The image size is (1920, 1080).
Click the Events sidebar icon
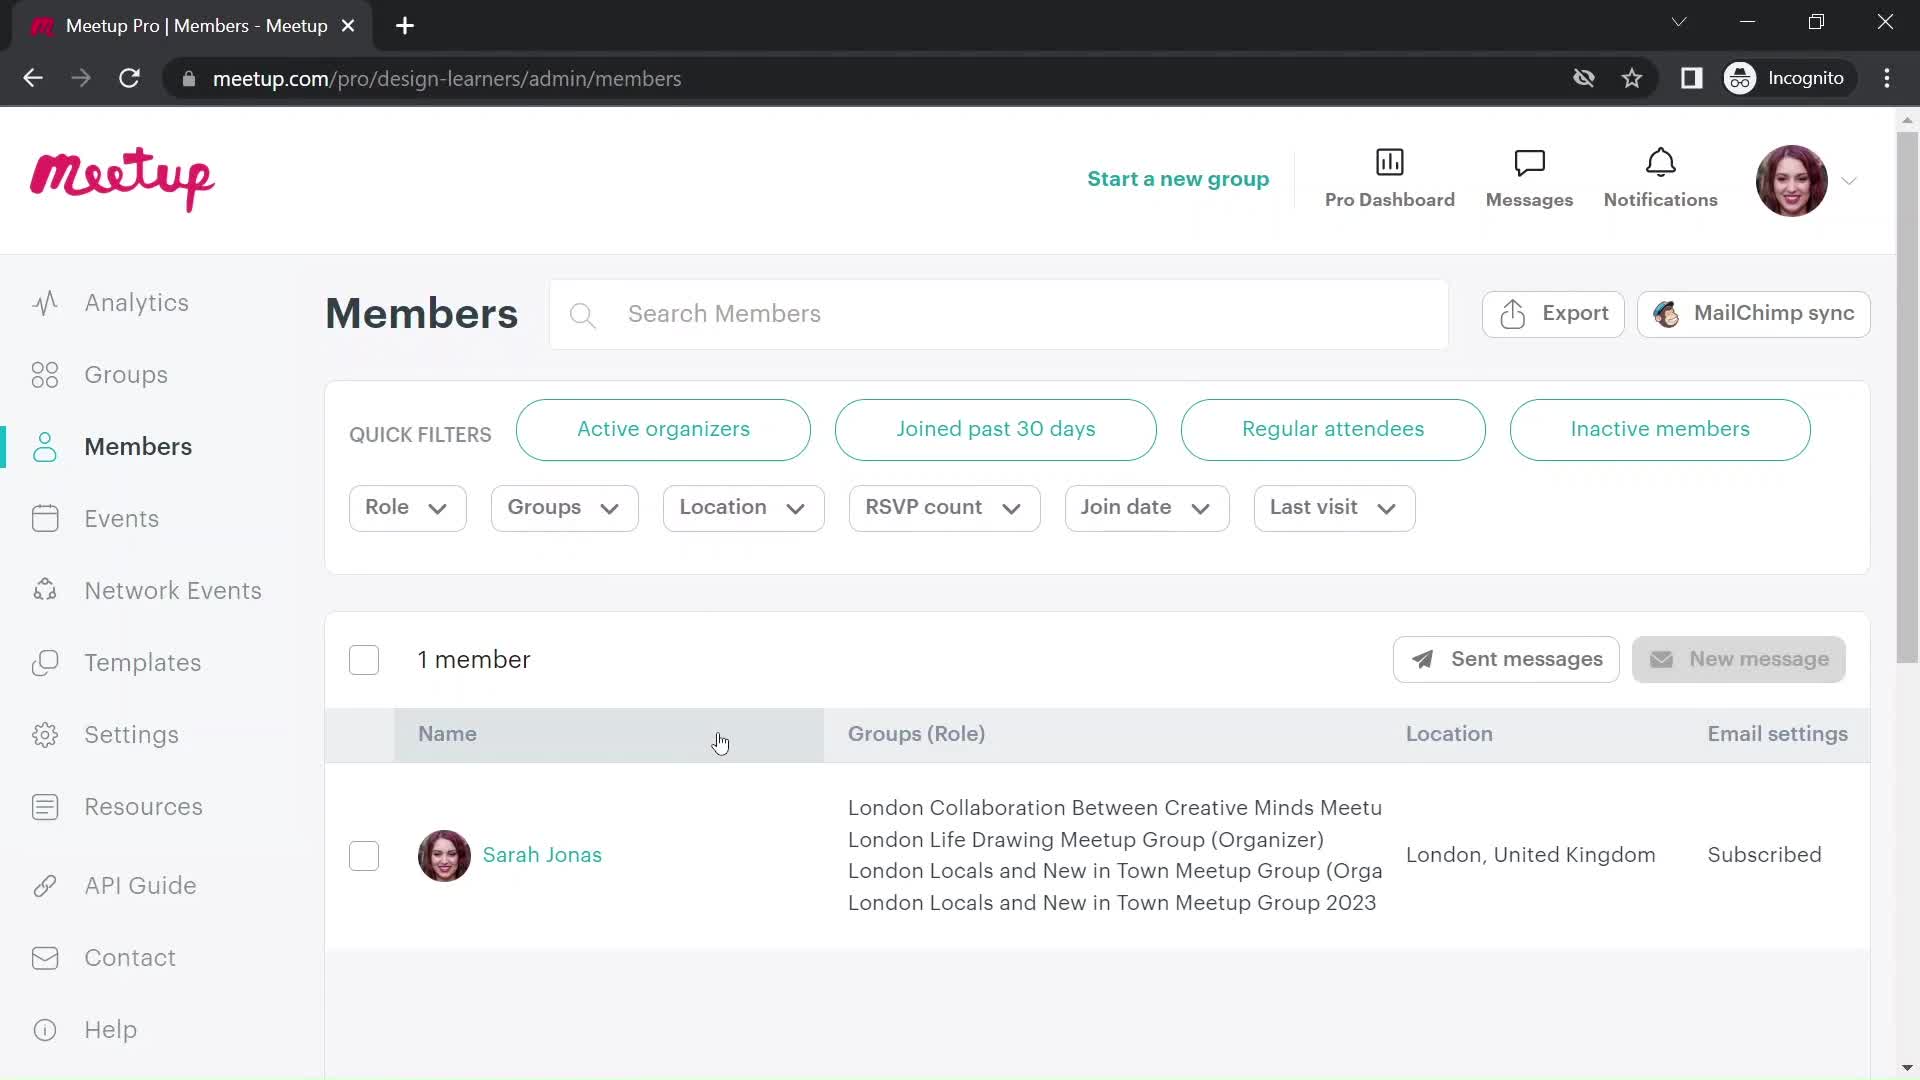[44, 518]
